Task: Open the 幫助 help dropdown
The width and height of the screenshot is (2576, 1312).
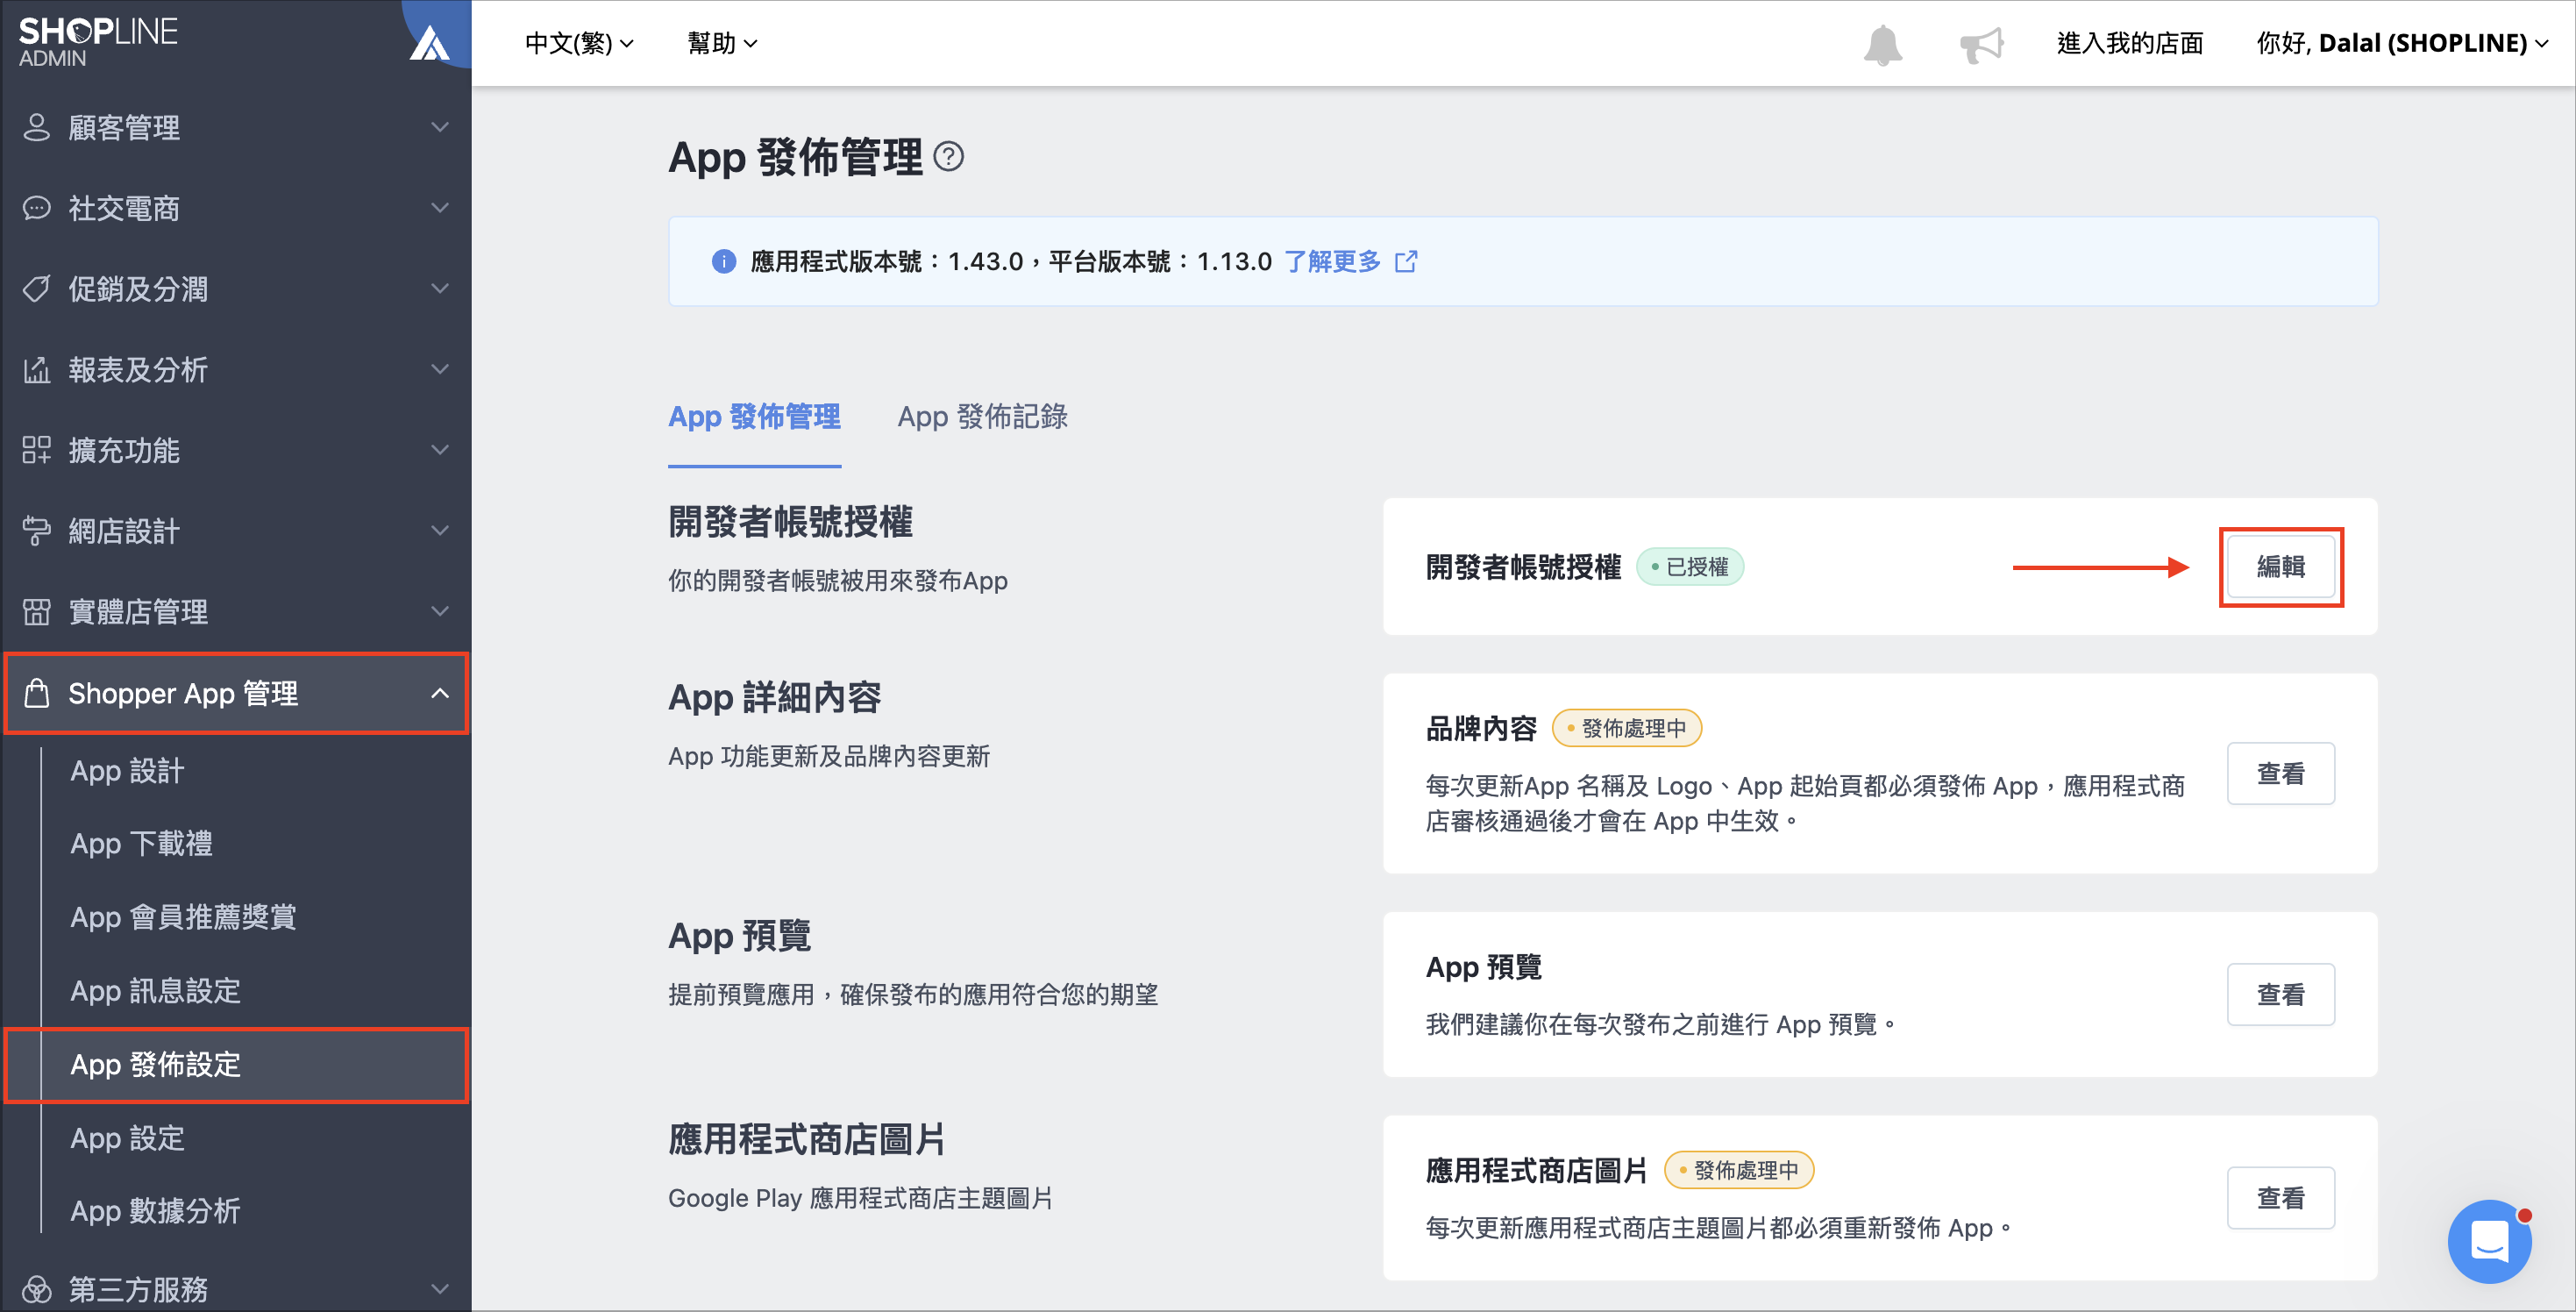Action: (x=722, y=44)
